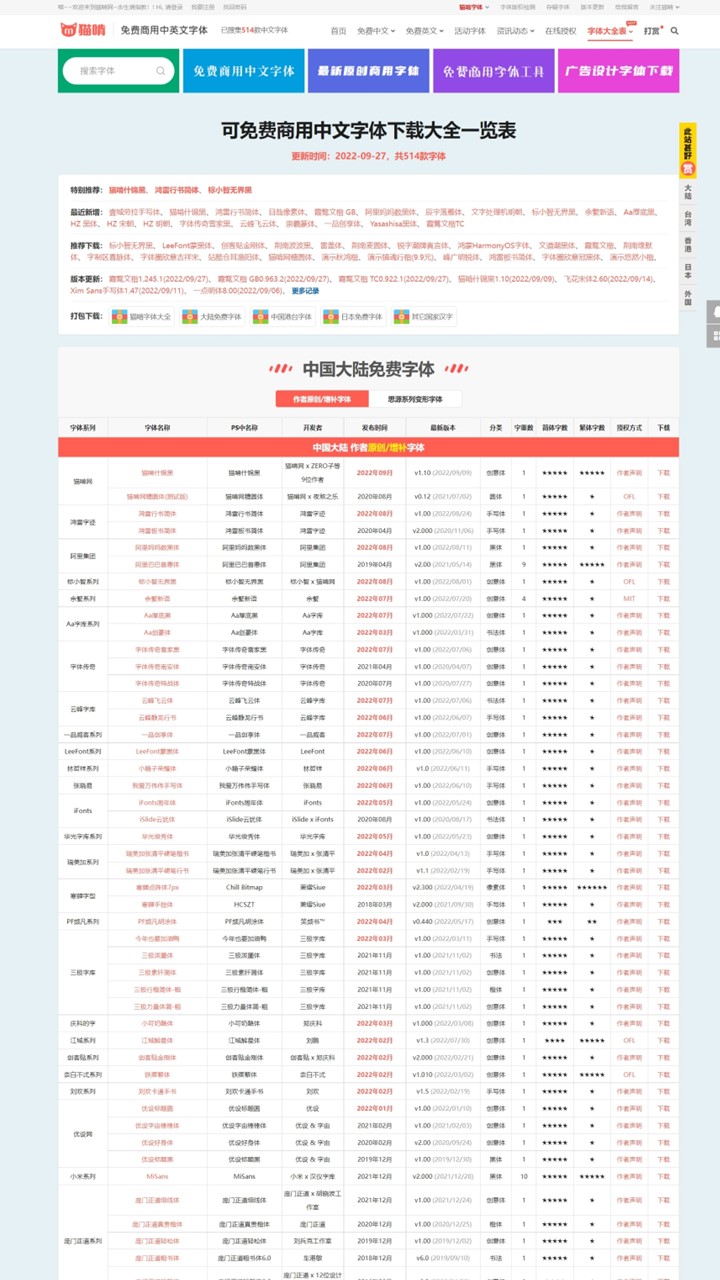Click the search magnifier icon in header

(674, 31)
